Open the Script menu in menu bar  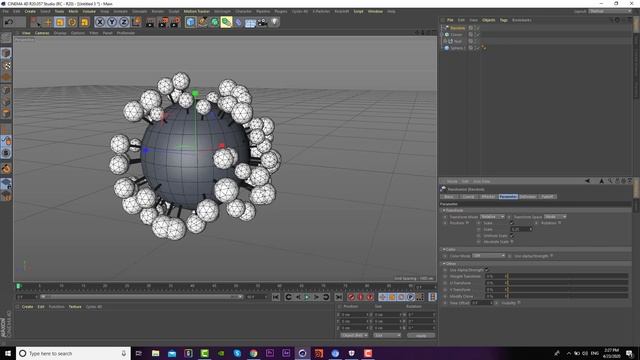pyautogui.click(x=358, y=11)
